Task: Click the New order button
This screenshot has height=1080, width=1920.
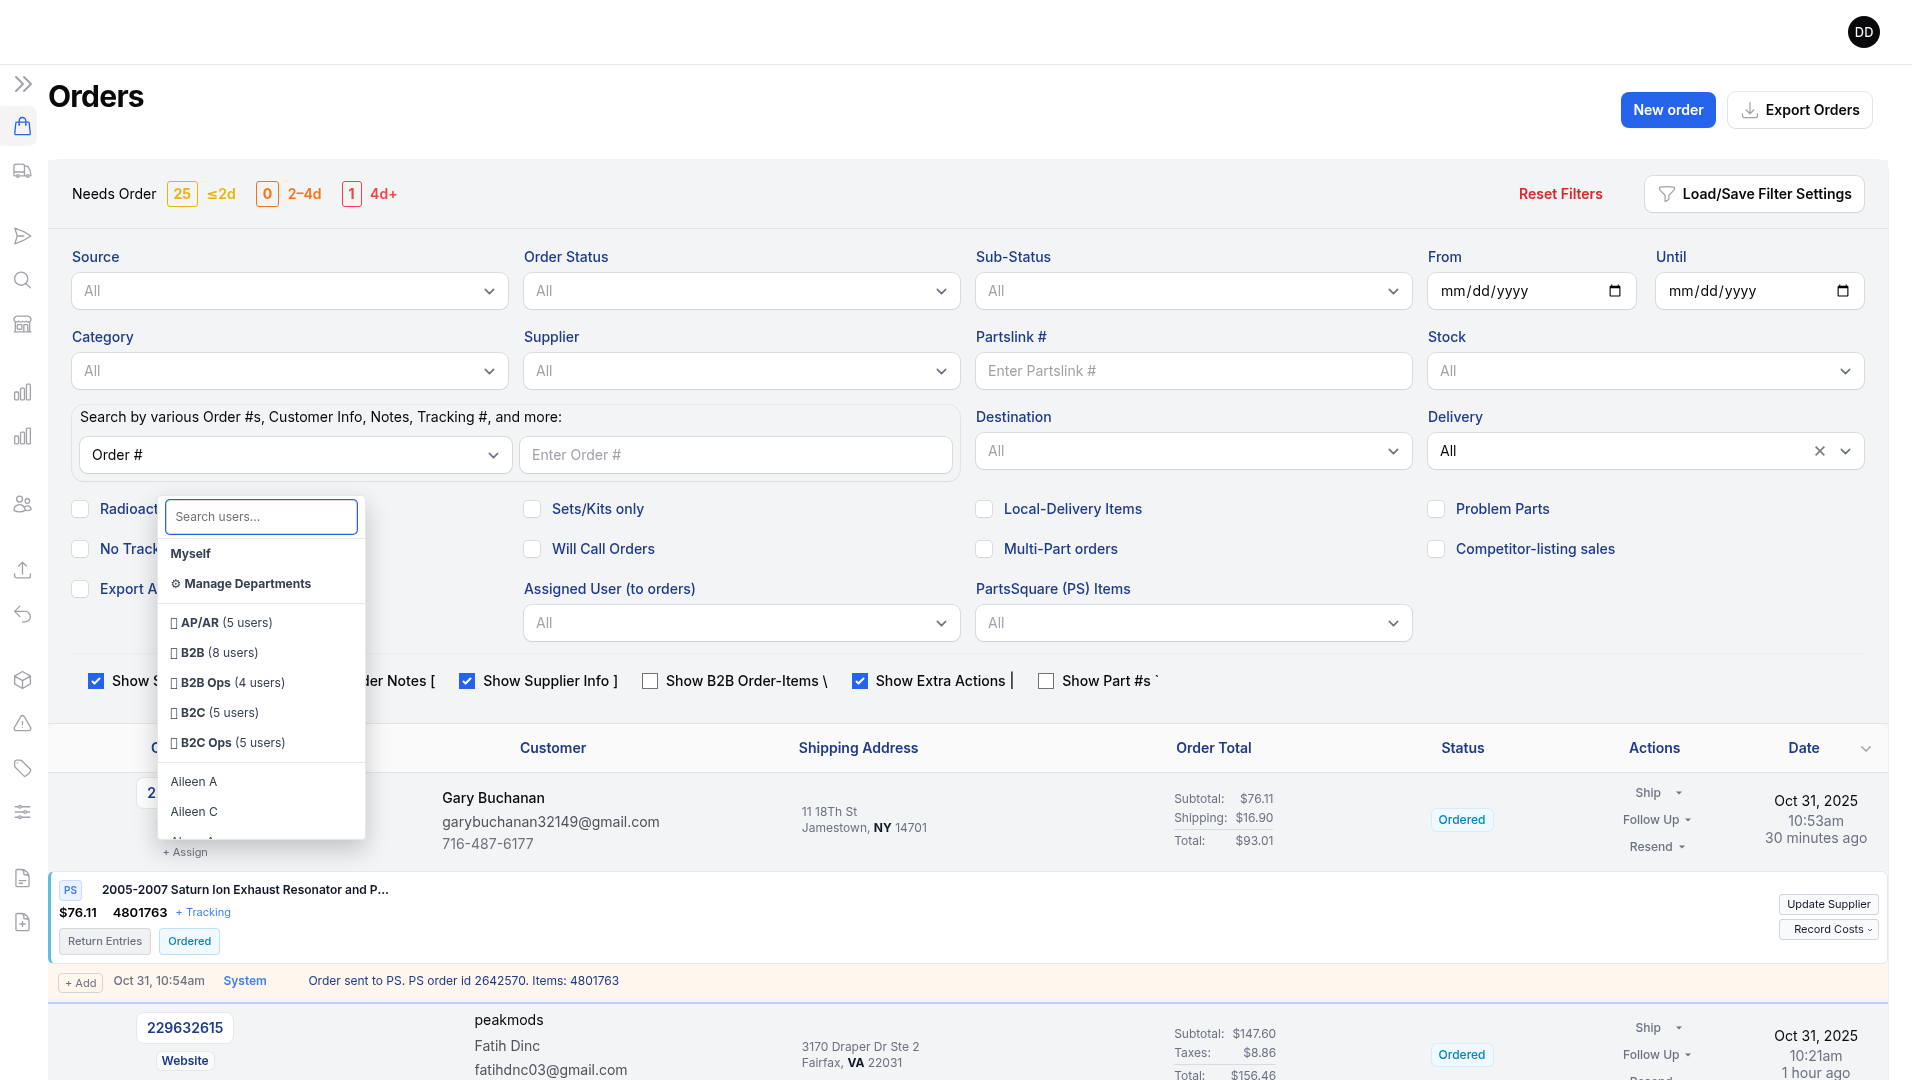Action: pyautogui.click(x=1667, y=110)
